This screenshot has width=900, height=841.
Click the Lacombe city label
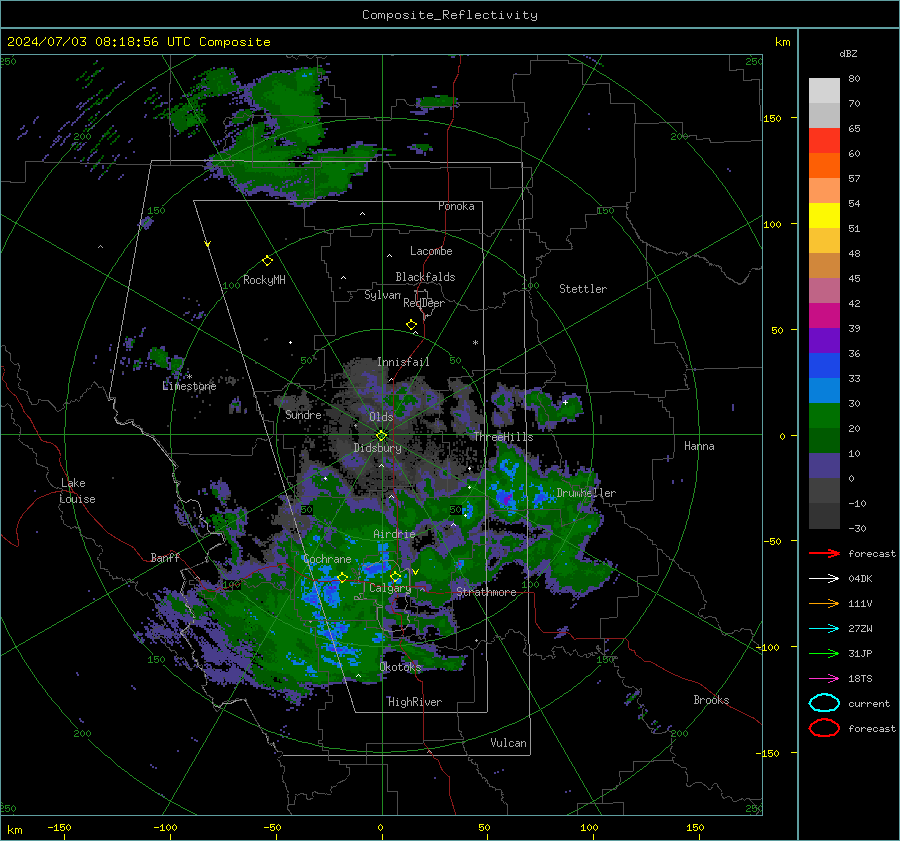(x=431, y=251)
